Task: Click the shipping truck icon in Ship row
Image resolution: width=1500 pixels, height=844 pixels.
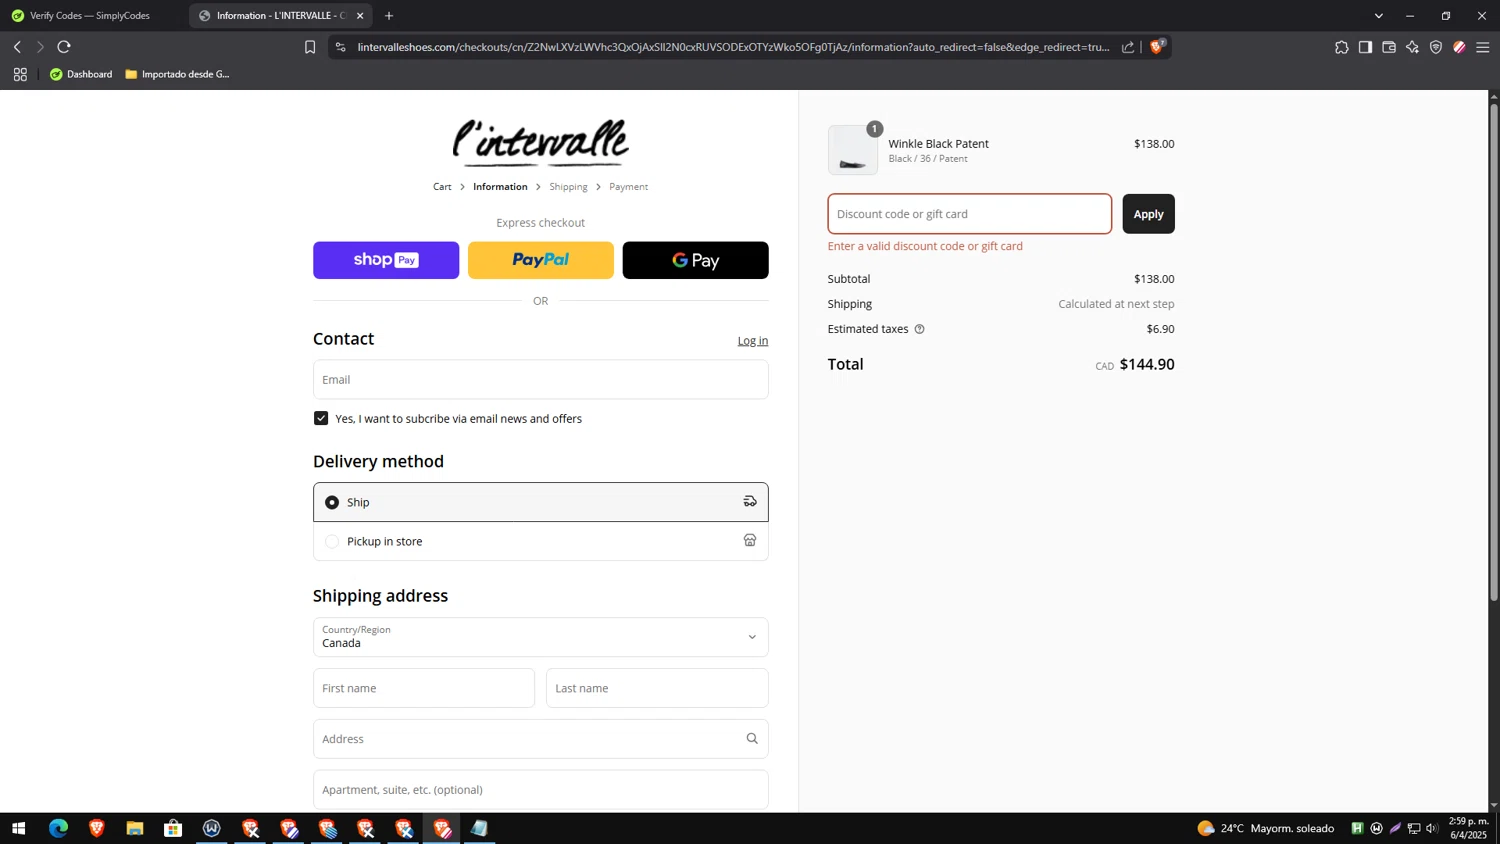Action: [x=750, y=502]
